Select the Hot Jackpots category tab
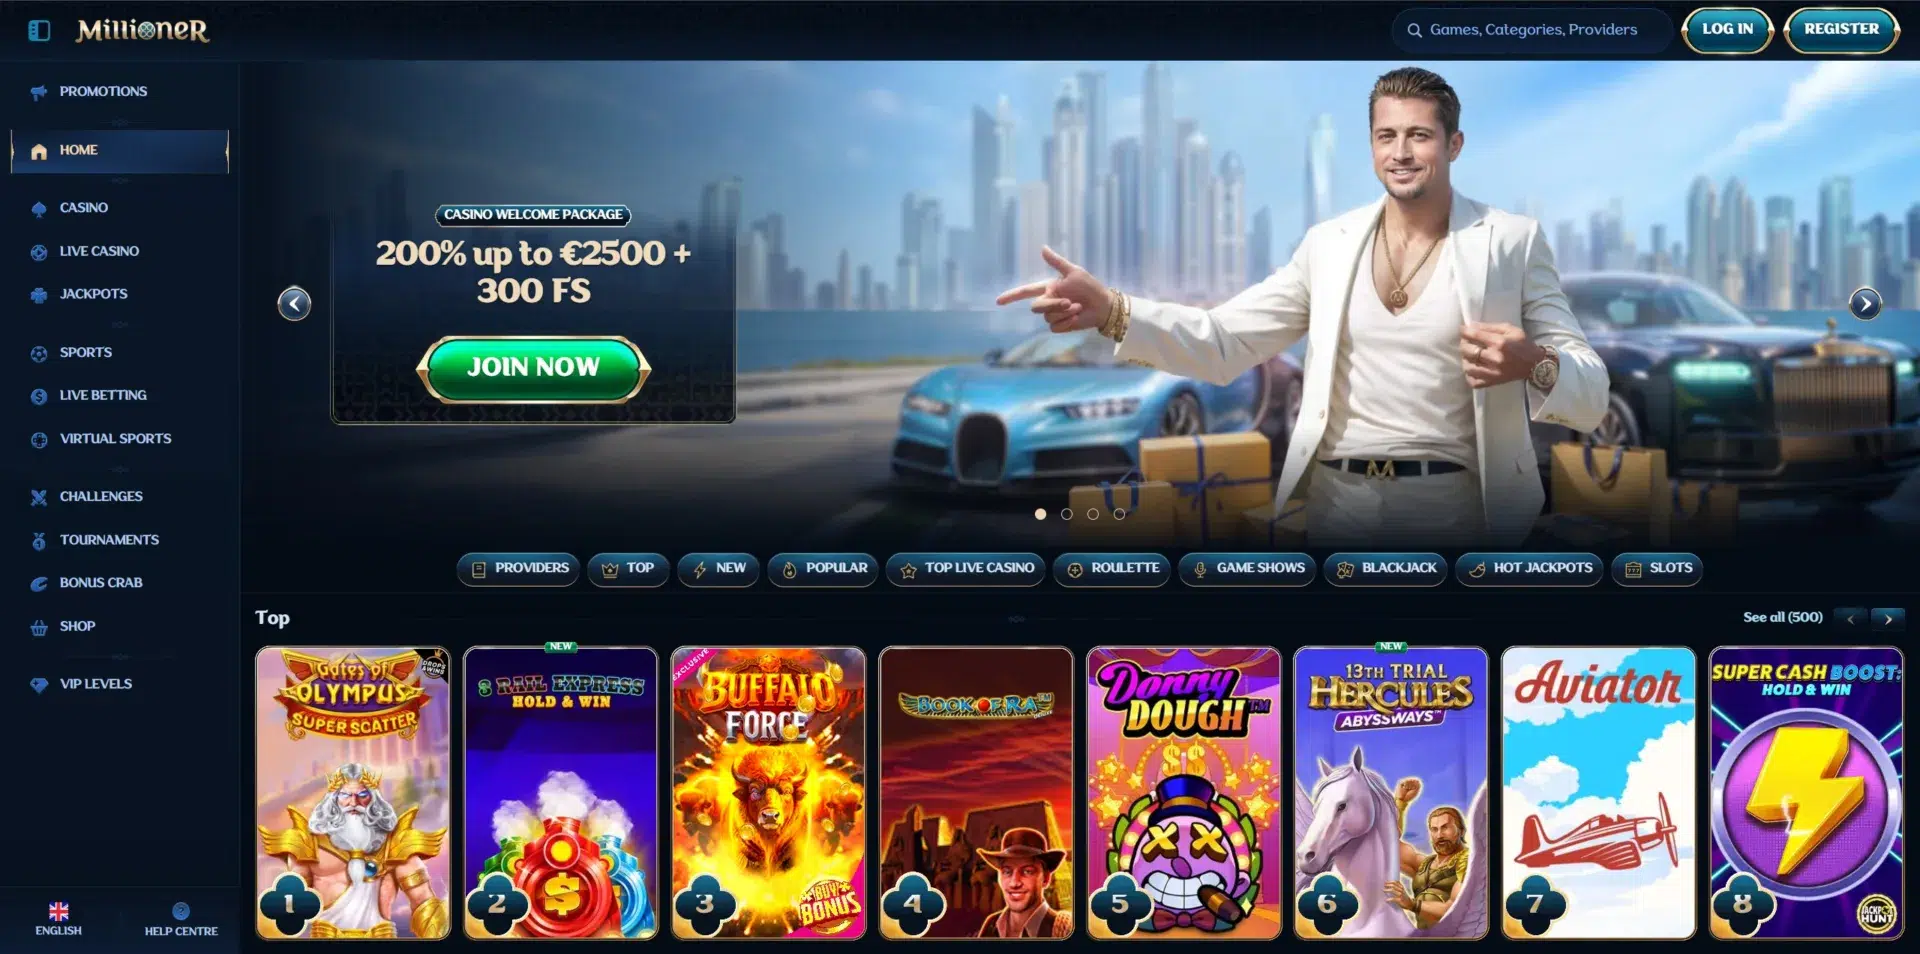Screen dimensions: 1920x954 click(x=1530, y=569)
